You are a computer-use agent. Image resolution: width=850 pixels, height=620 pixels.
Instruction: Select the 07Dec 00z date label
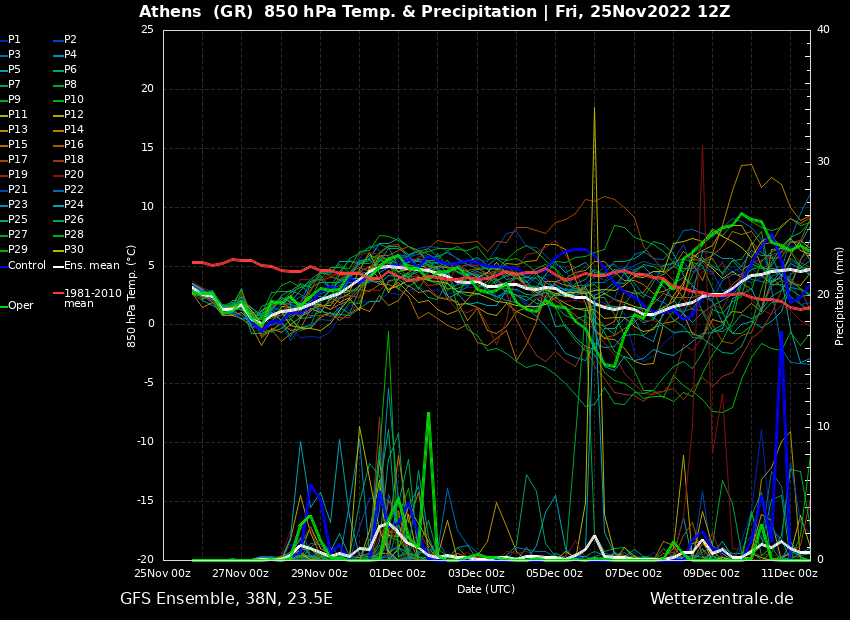634,573
